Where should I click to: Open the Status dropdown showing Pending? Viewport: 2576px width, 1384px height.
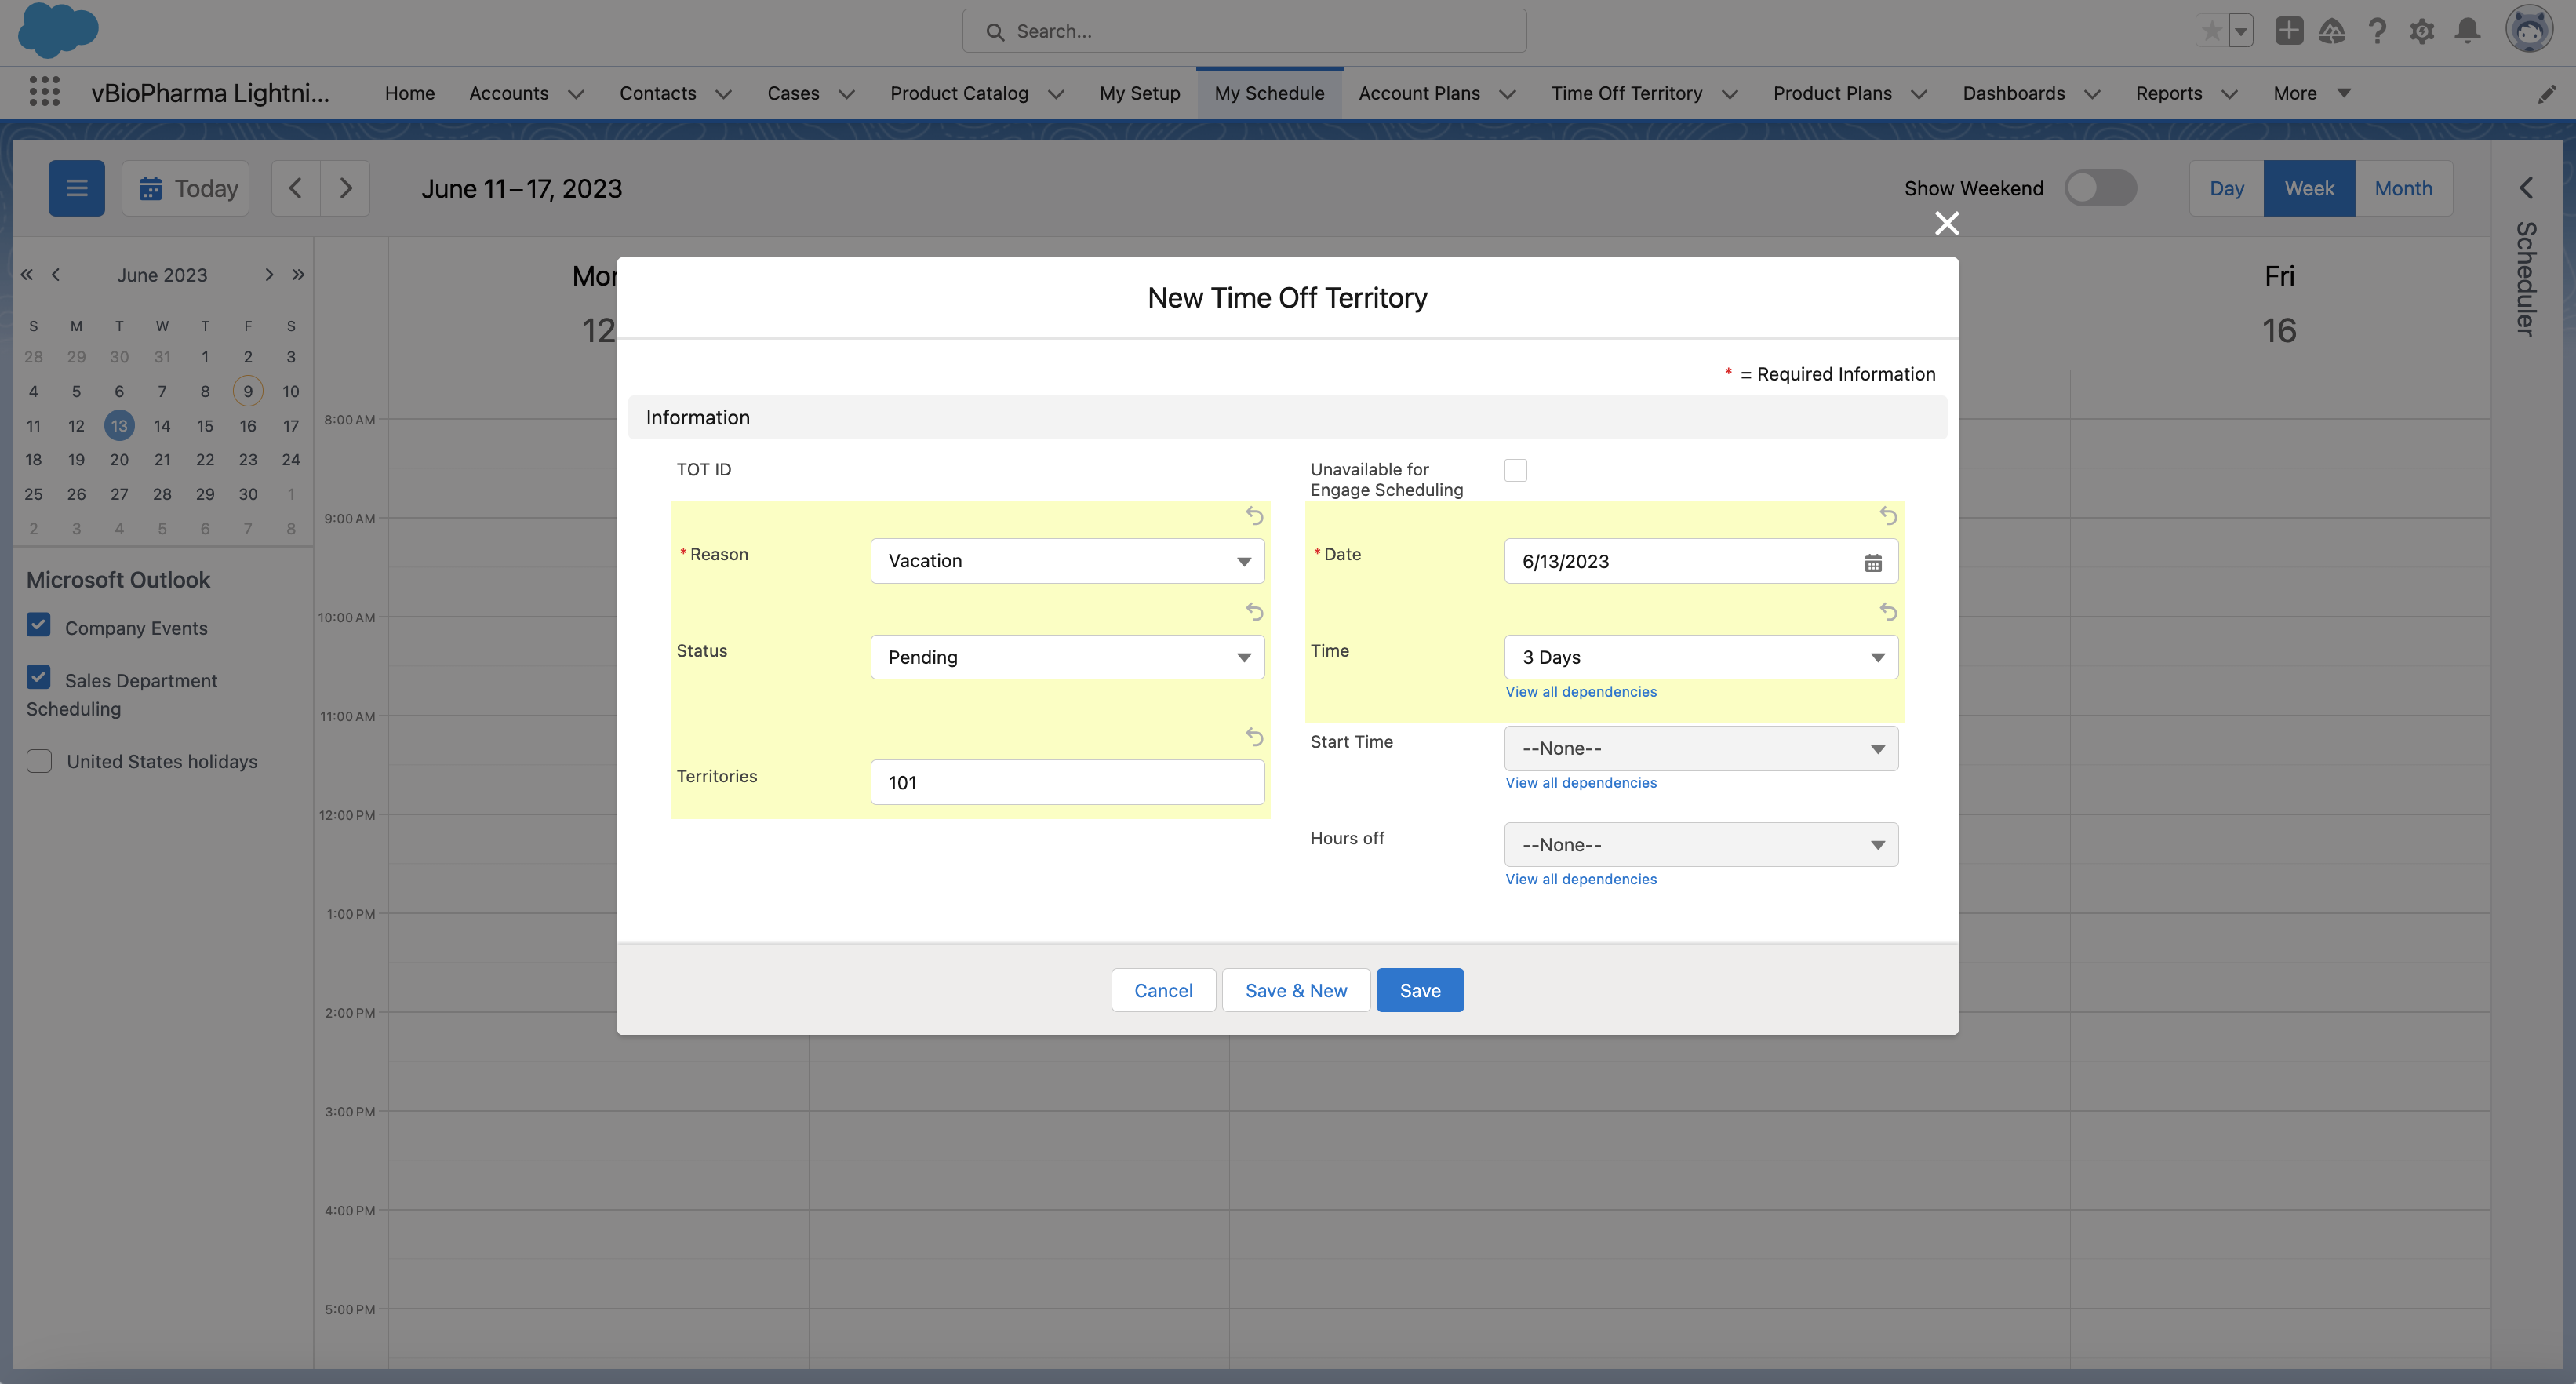click(x=1066, y=657)
